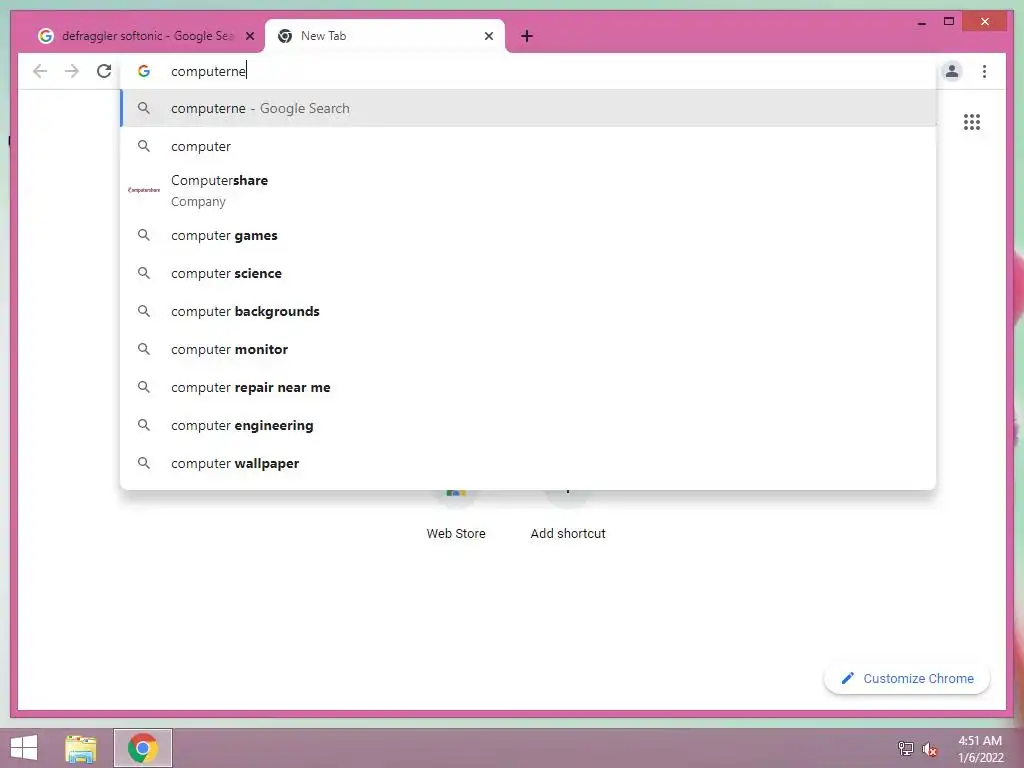The height and width of the screenshot is (768, 1024).
Task: Open a new tab with plus button
Action: click(527, 36)
